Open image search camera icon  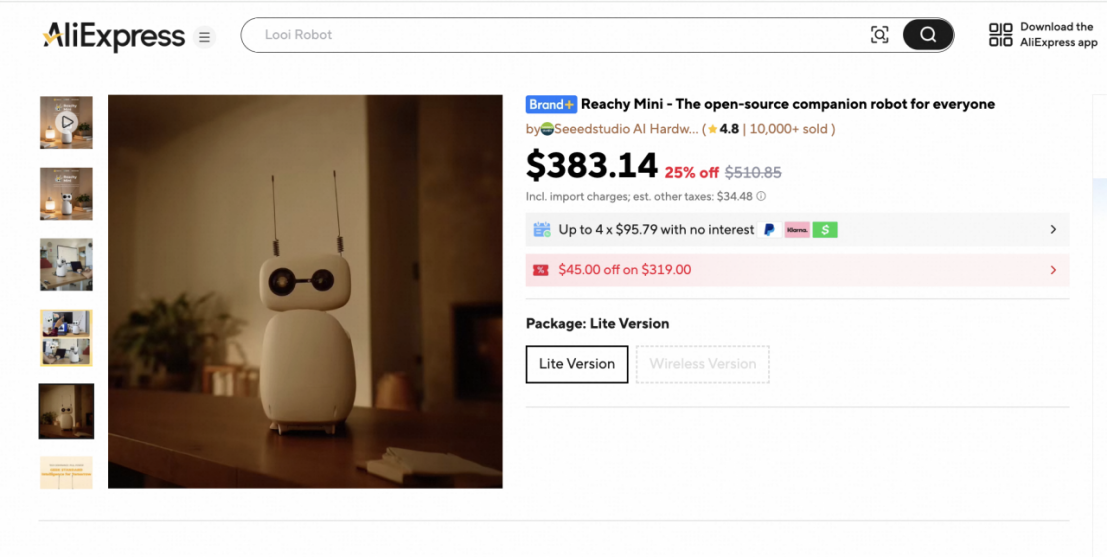coord(879,35)
